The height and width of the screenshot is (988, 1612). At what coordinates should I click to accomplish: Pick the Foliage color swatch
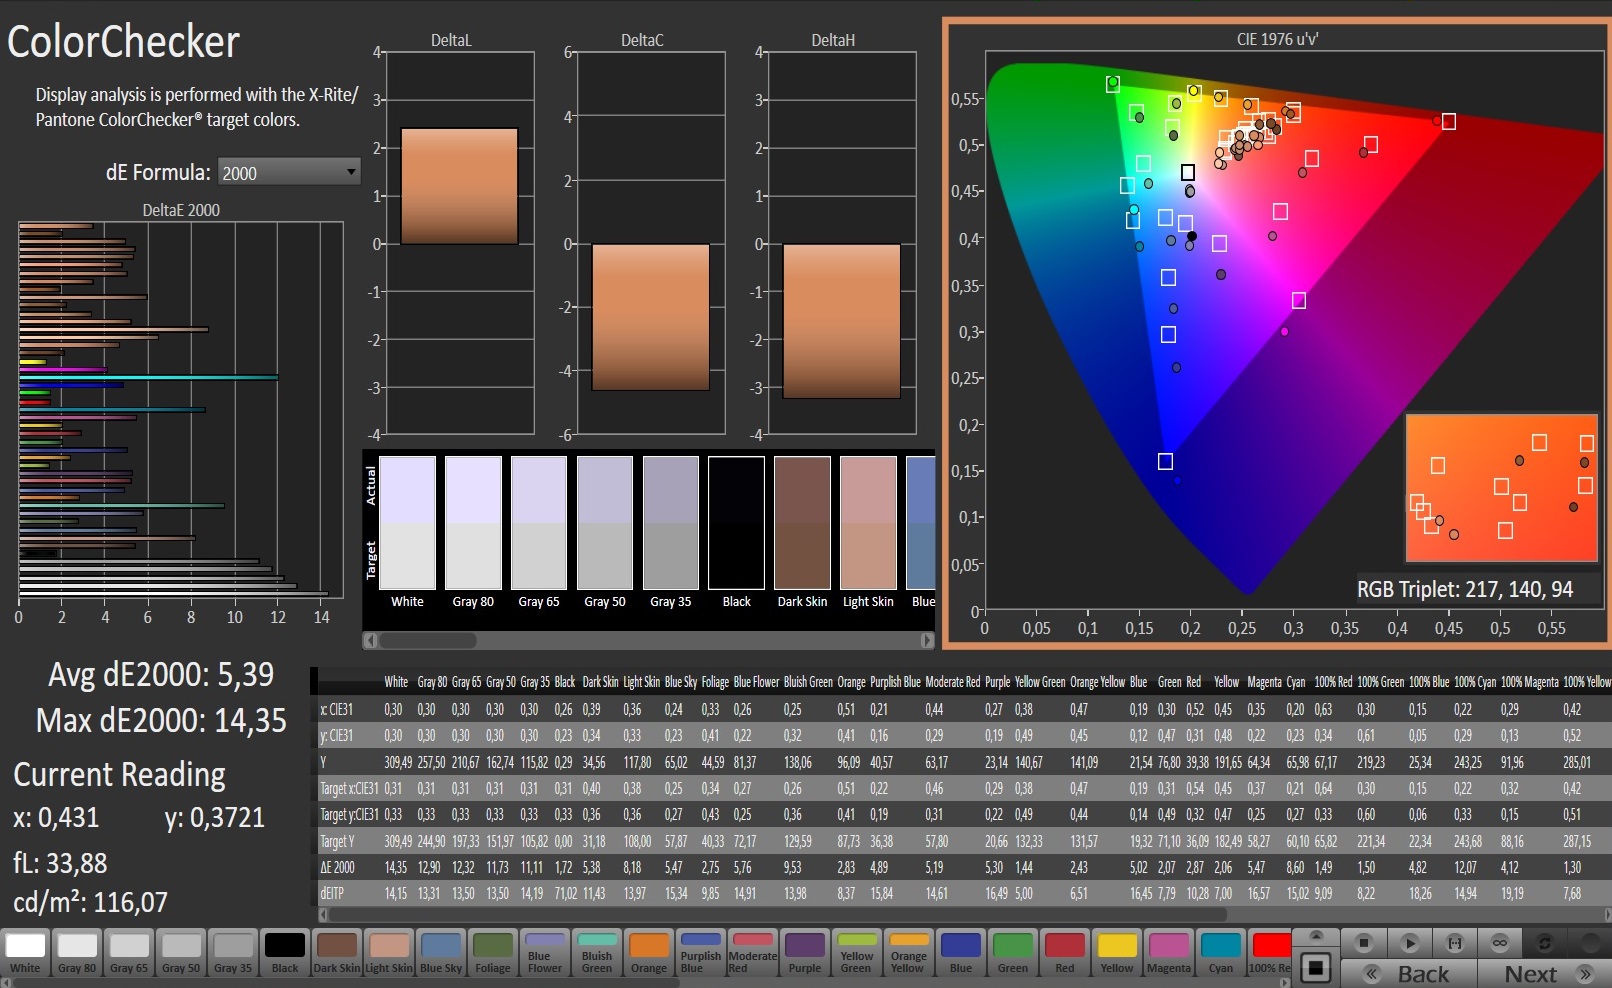(x=493, y=952)
